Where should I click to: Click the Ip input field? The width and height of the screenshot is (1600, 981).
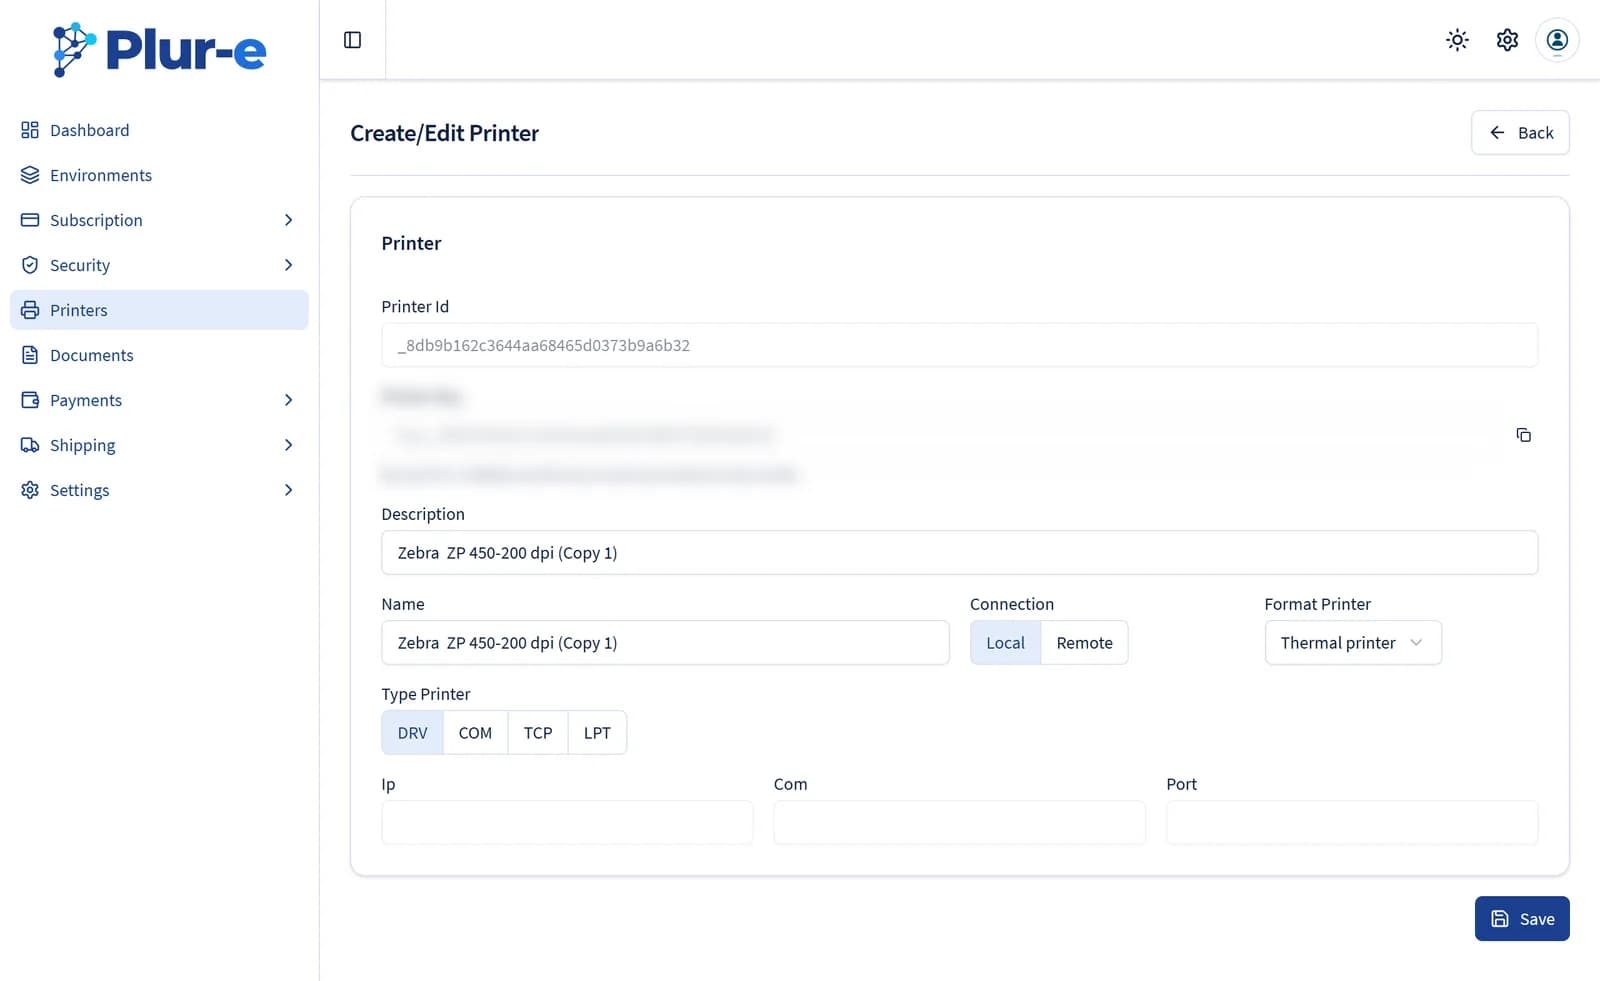coord(567,823)
